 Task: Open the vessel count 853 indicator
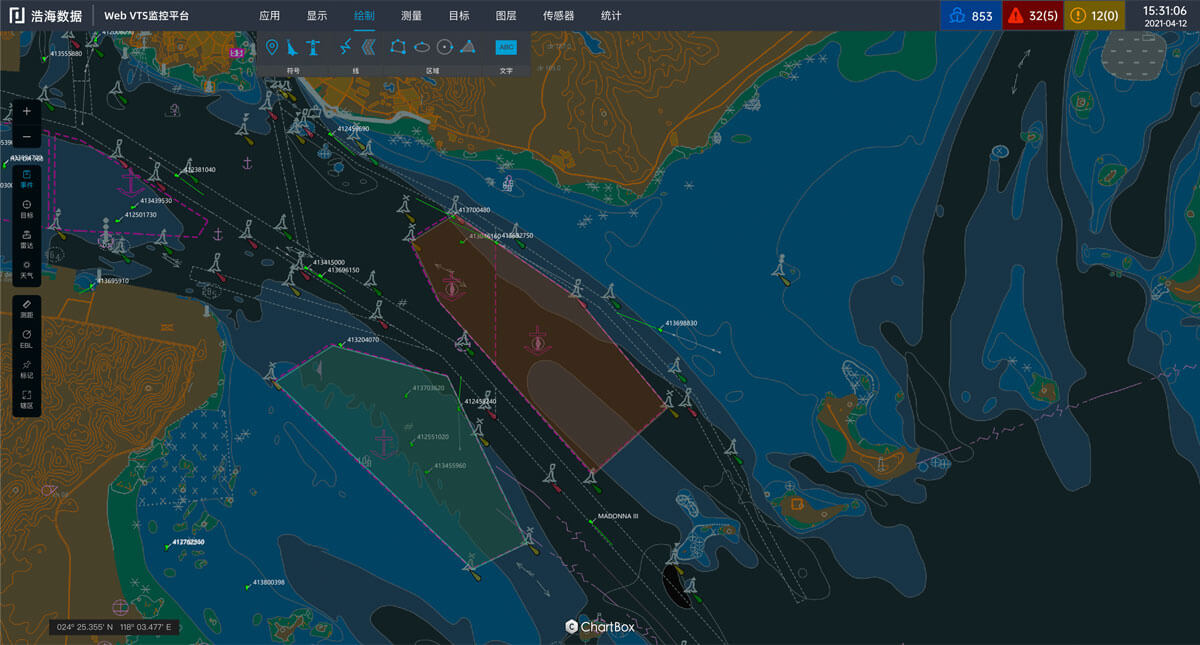(970, 16)
